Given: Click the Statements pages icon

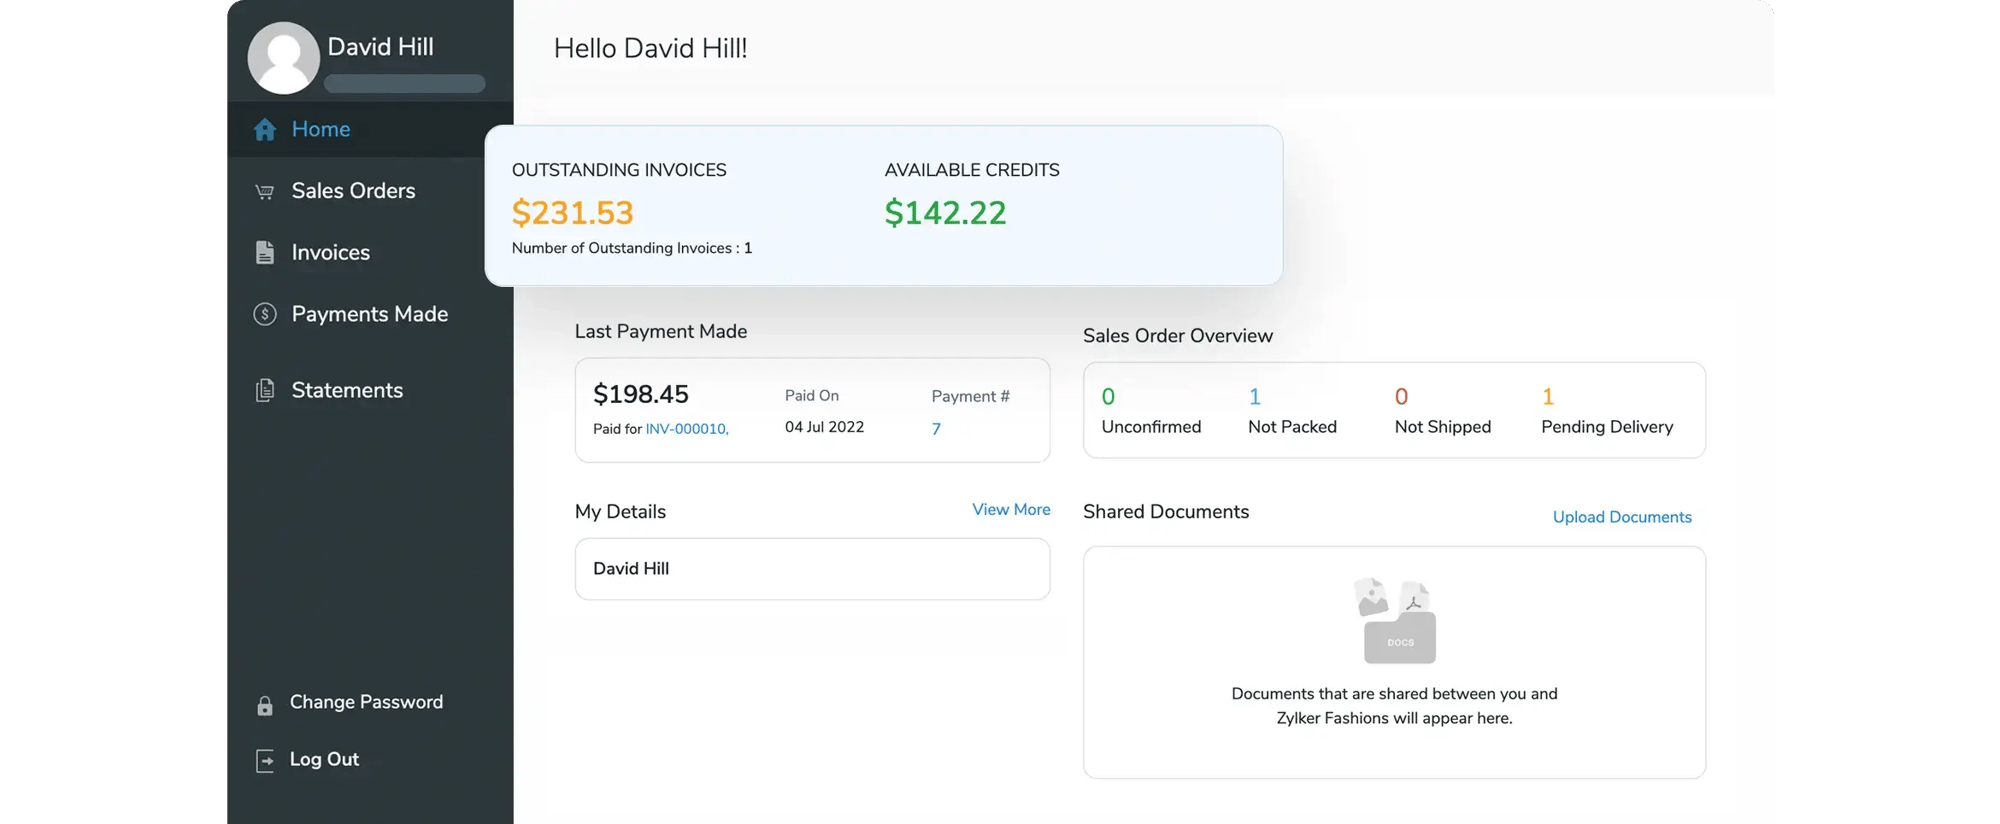Looking at the screenshot, I should (x=265, y=391).
